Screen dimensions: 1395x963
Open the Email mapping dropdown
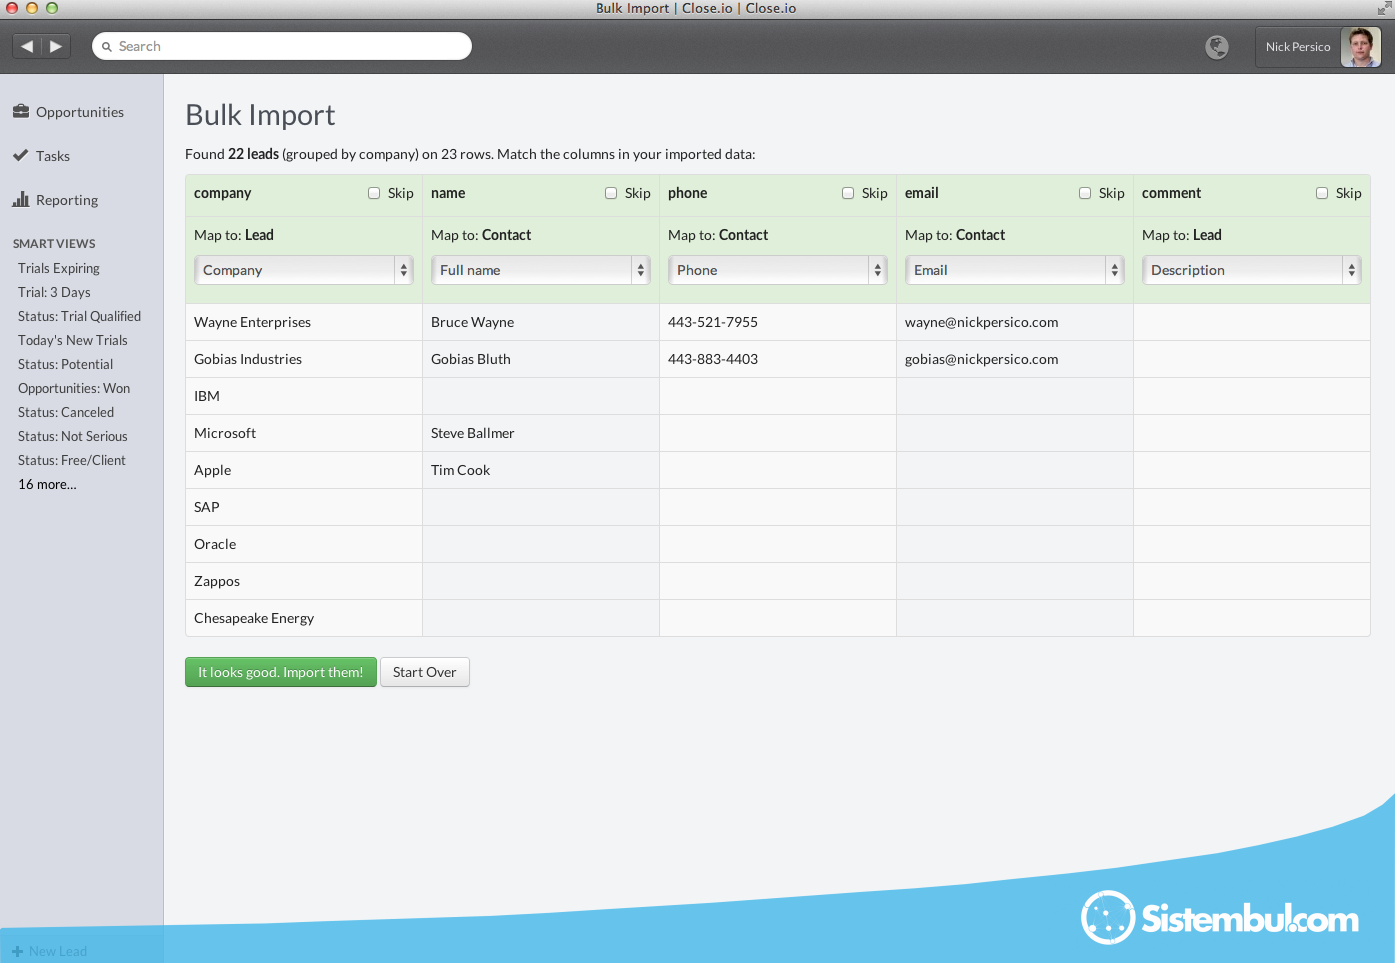coord(1014,270)
